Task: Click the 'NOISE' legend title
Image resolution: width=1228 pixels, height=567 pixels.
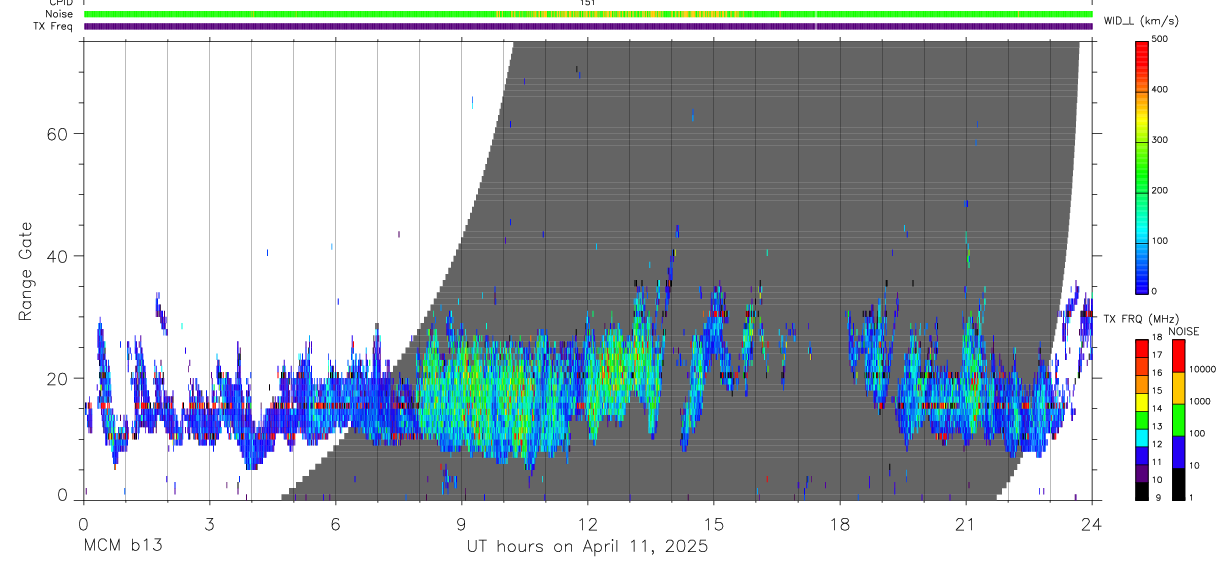Action: point(1183,331)
